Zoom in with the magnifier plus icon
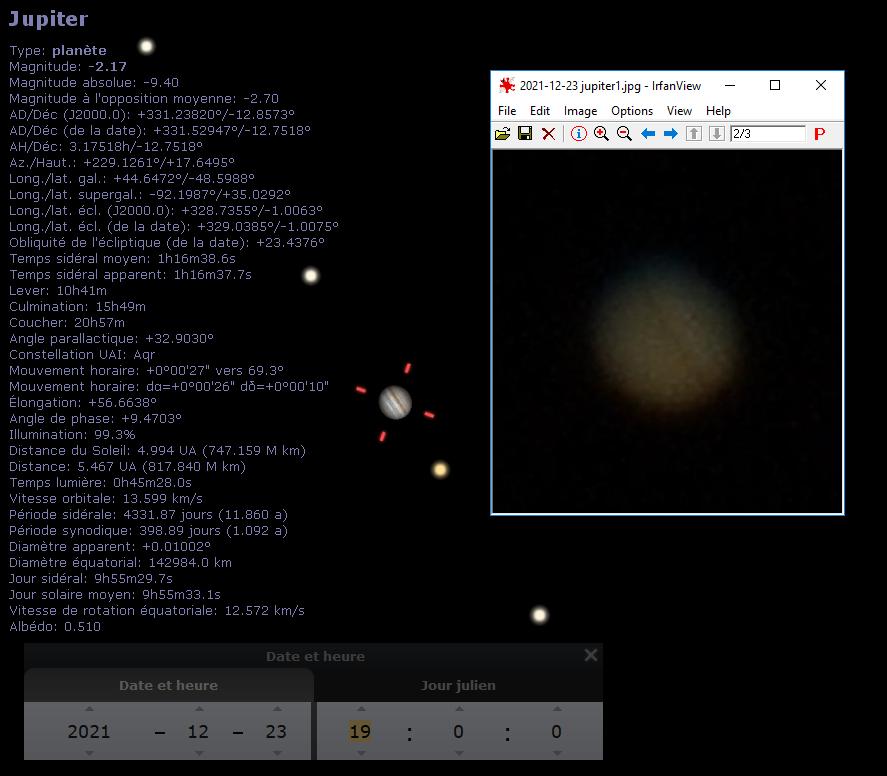This screenshot has width=887, height=776. coord(601,134)
